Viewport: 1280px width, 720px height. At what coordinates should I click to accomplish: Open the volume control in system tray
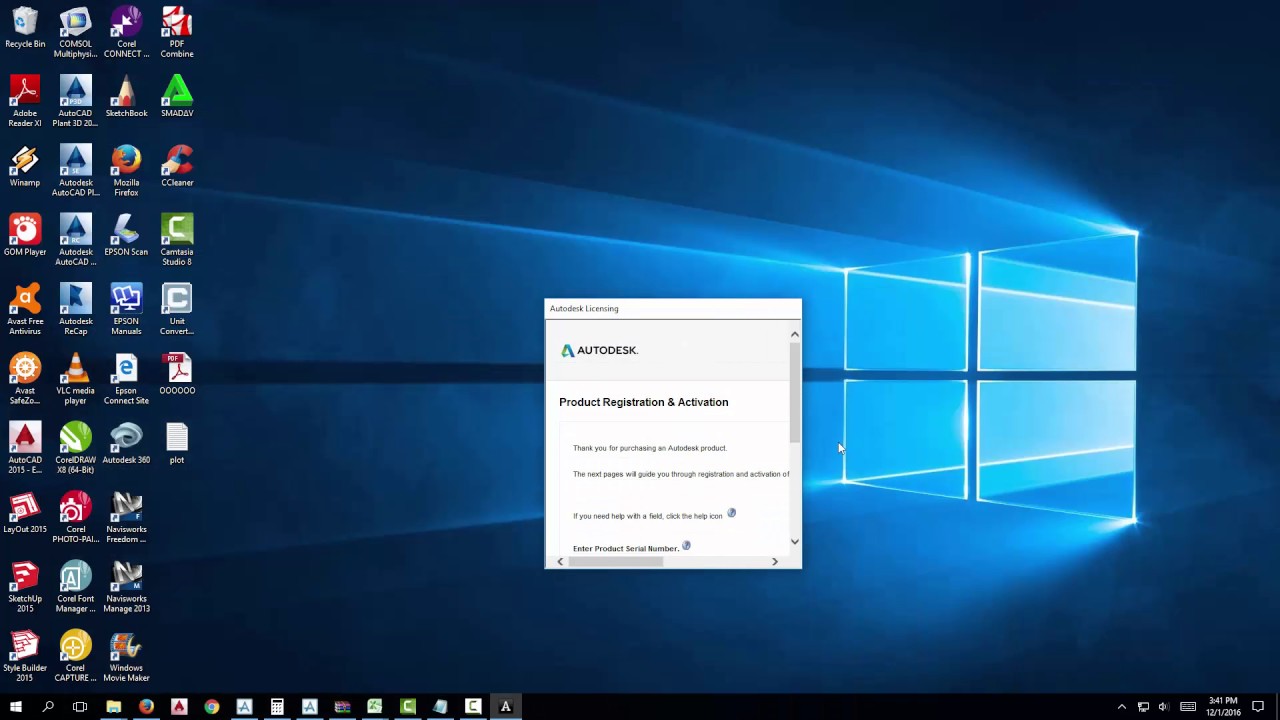[1163, 707]
